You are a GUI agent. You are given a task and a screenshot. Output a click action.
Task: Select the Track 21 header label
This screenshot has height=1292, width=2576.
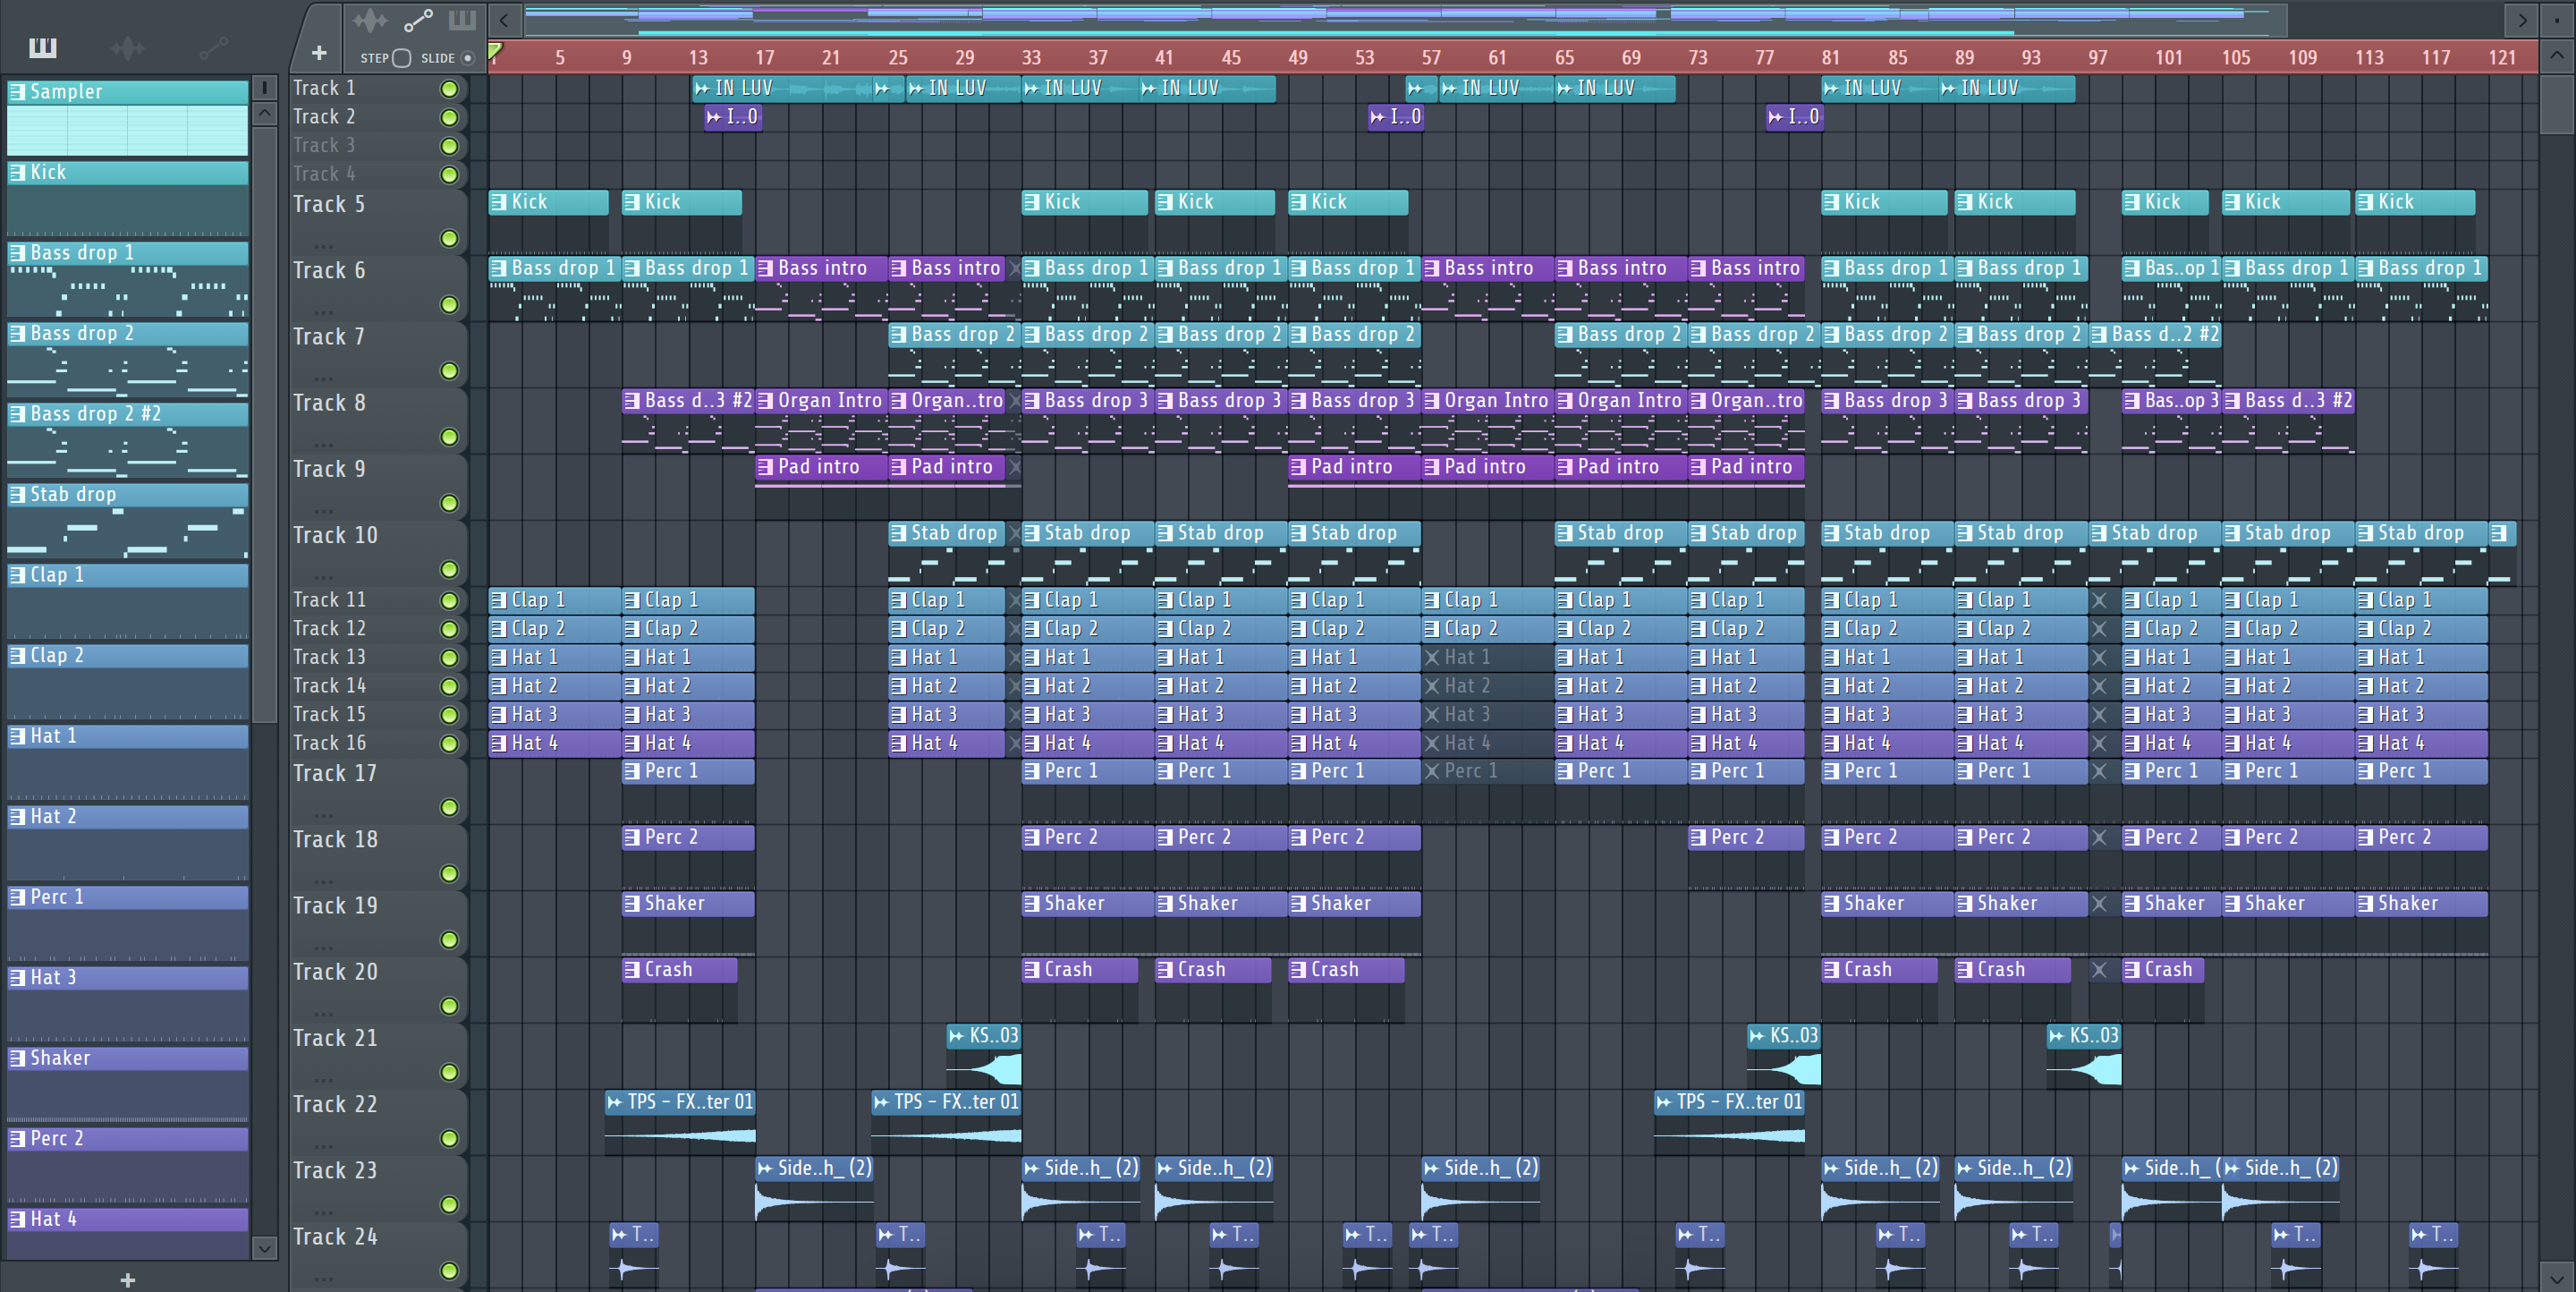pyautogui.click(x=335, y=1038)
